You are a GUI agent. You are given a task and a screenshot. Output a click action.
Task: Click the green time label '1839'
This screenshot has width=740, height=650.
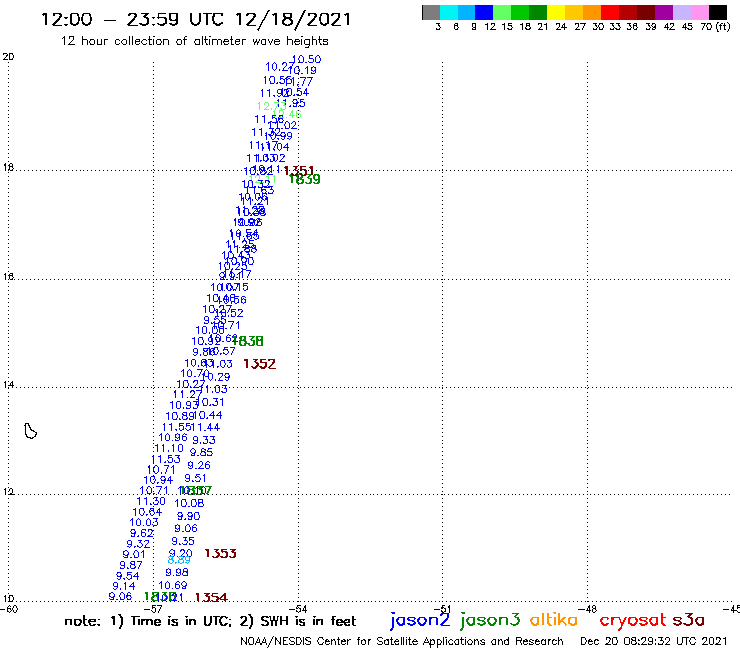tap(305, 179)
